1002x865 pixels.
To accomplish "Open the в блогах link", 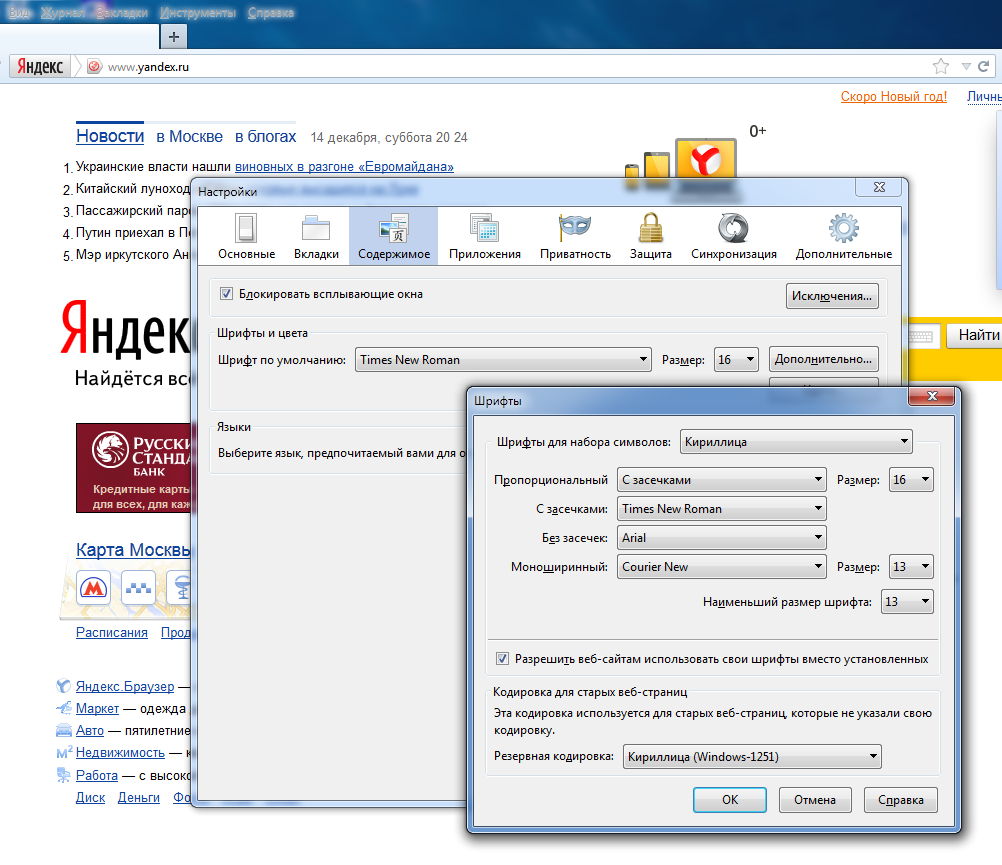I will click(x=265, y=136).
